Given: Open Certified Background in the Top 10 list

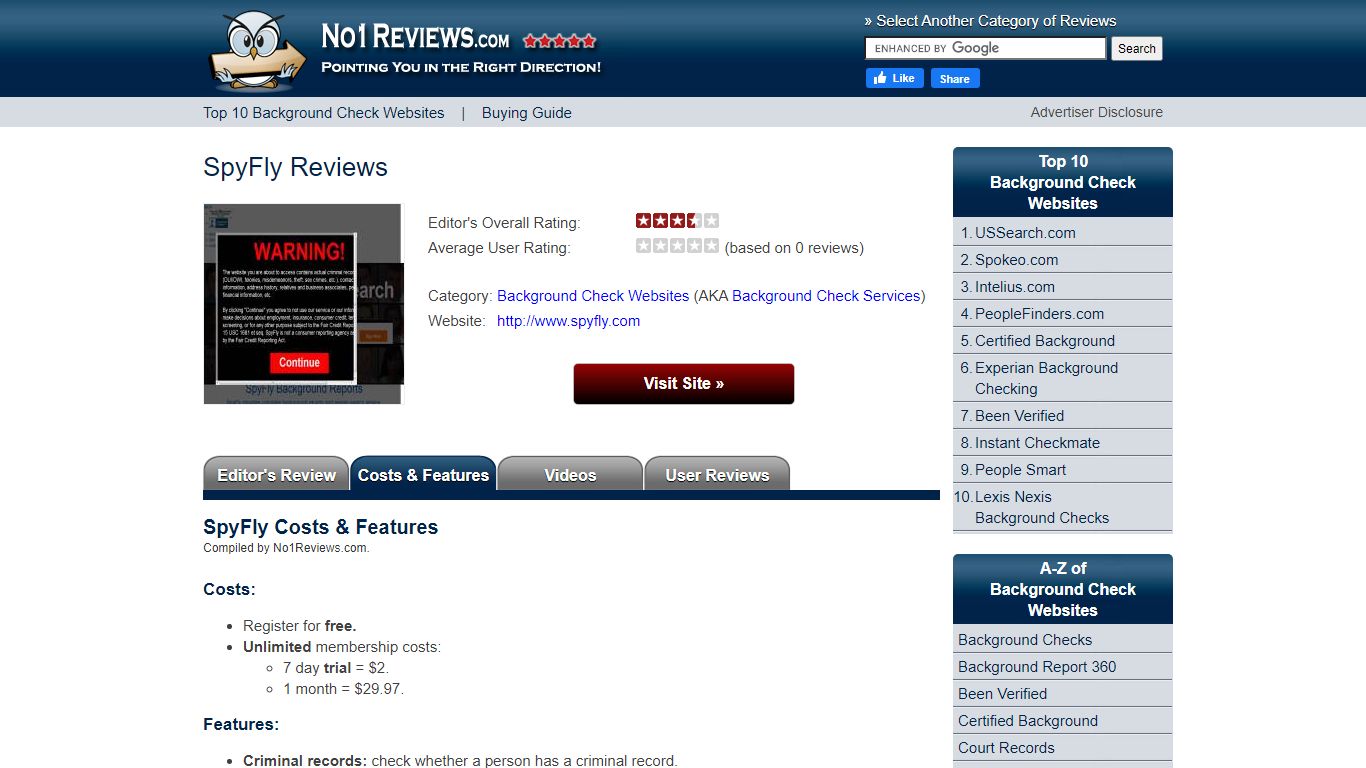Looking at the screenshot, I should click(x=1045, y=341).
